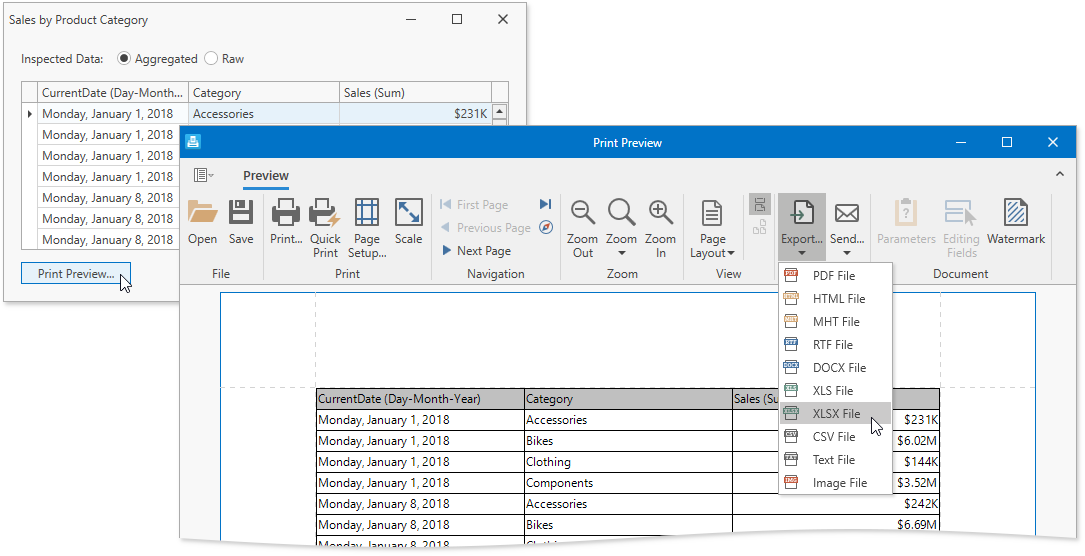
Task: Select the Raw radio button
Action: pos(211,59)
